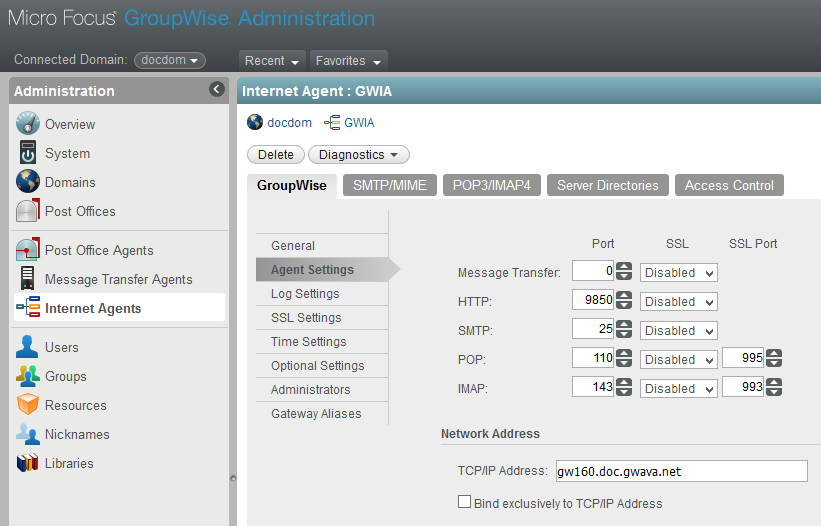
Task: Switch to the SMTP/MIME tab
Action: point(390,185)
